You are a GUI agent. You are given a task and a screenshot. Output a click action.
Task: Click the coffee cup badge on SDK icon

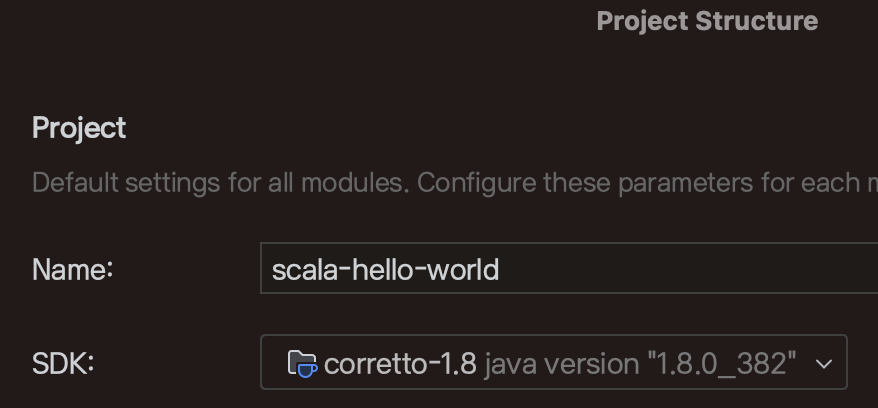pos(308,368)
